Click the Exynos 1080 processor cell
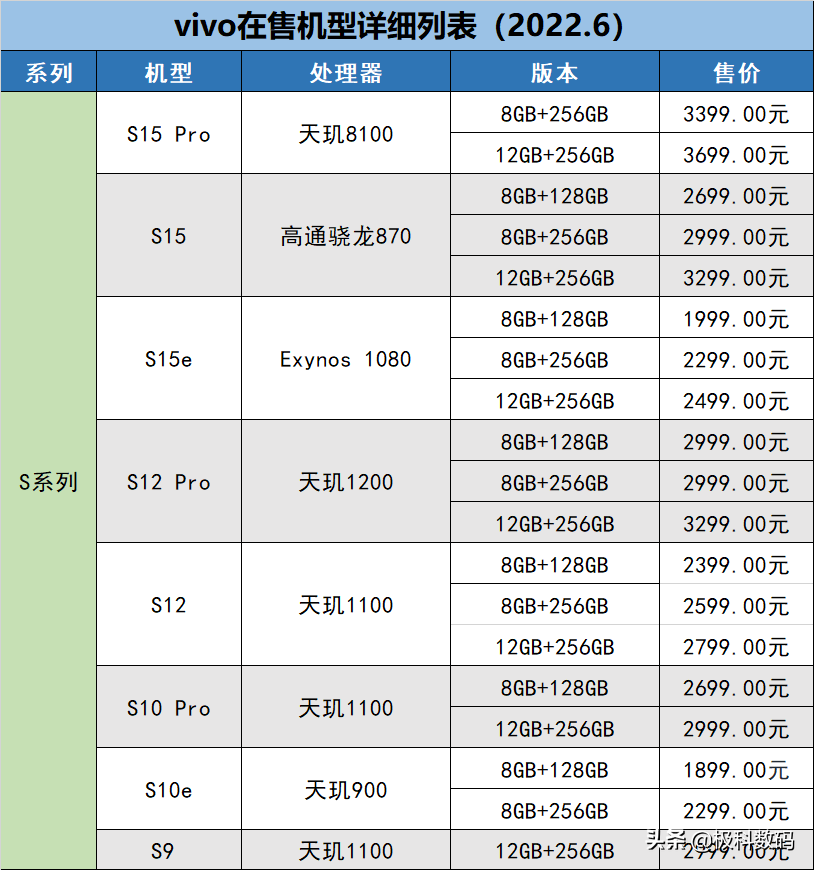 pyautogui.click(x=346, y=358)
